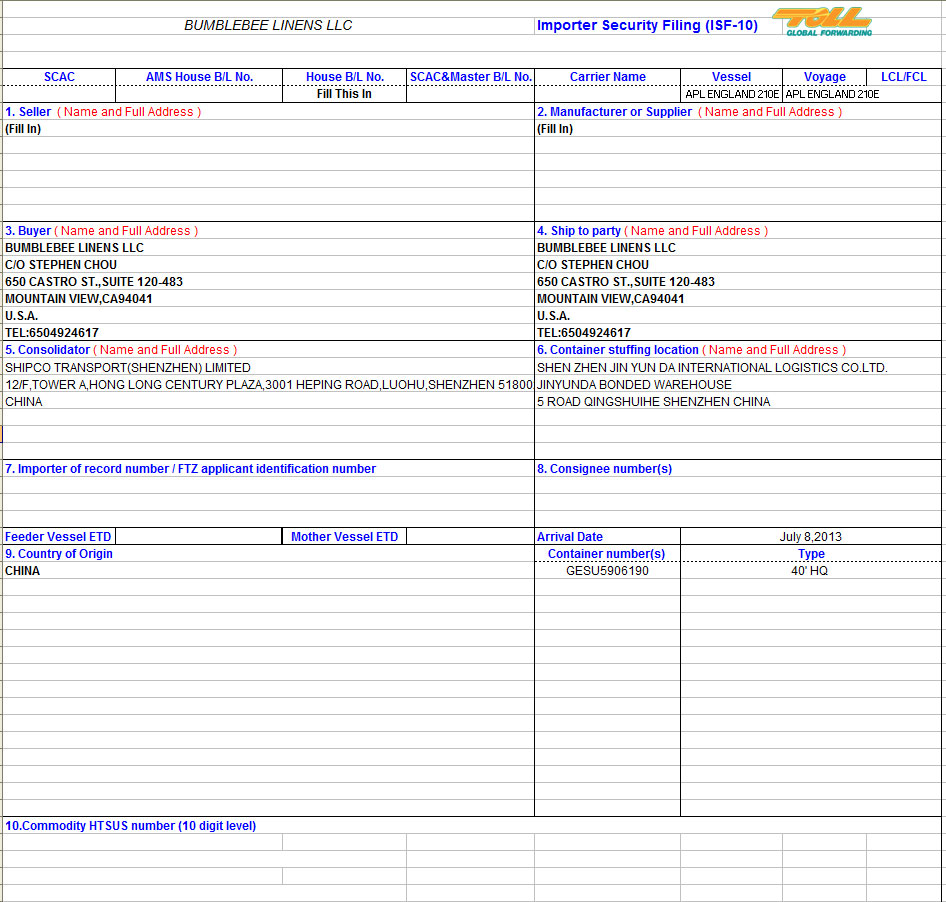The width and height of the screenshot is (946, 902).
Task: Click '10.Commodity HTSUS number' heading
Action: (130, 825)
